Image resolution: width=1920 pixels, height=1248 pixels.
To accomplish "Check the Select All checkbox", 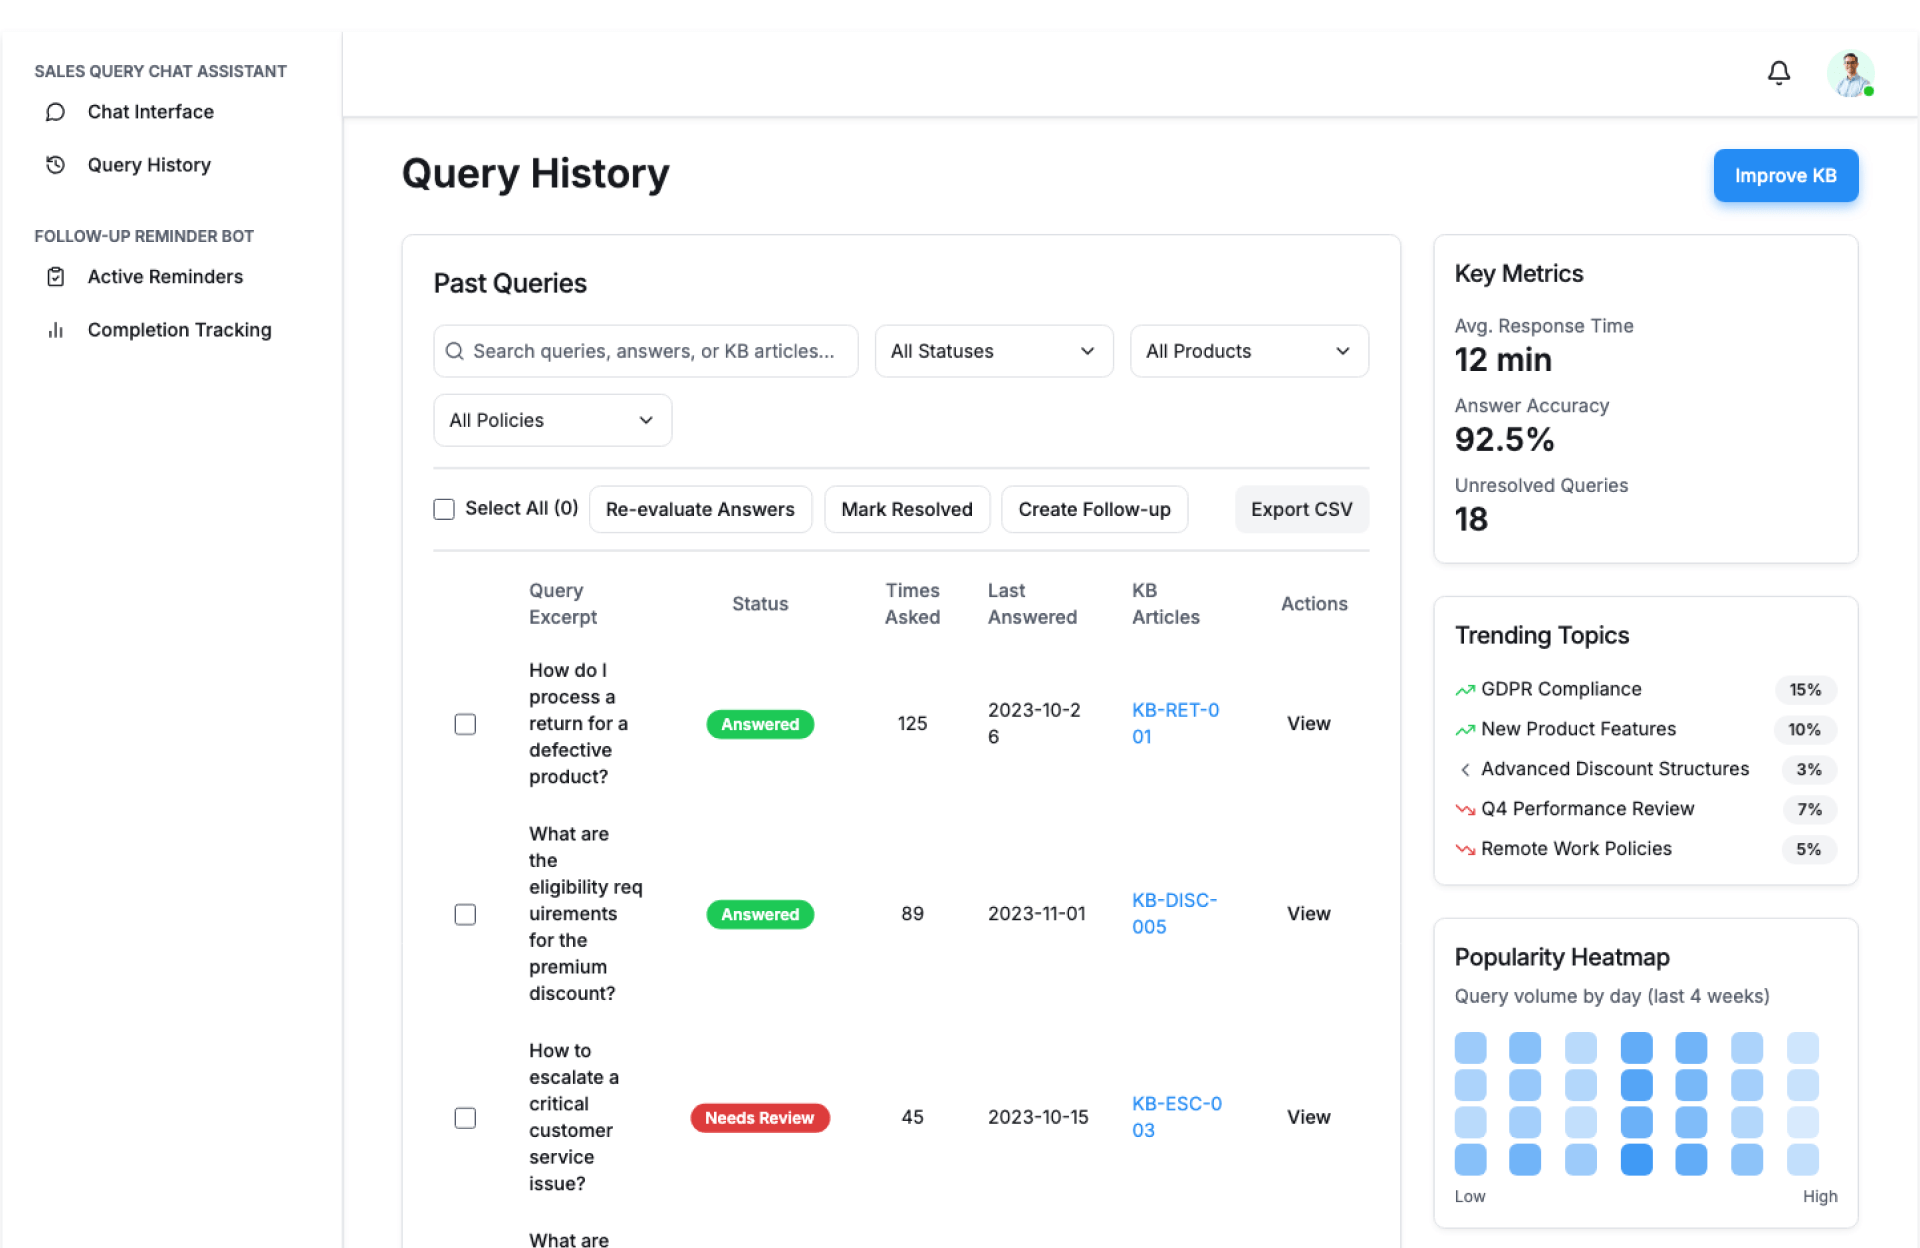I will point(444,509).
